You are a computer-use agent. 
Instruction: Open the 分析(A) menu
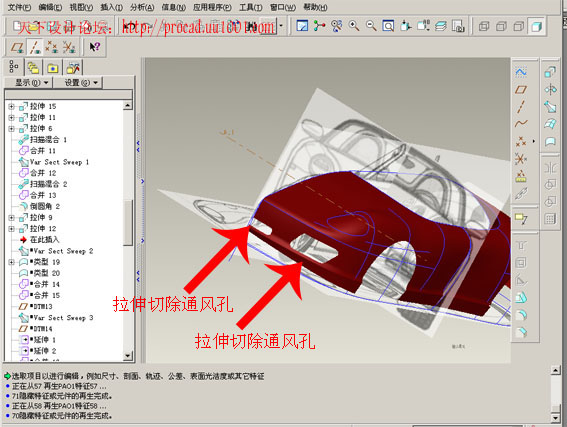pos(142,7)
